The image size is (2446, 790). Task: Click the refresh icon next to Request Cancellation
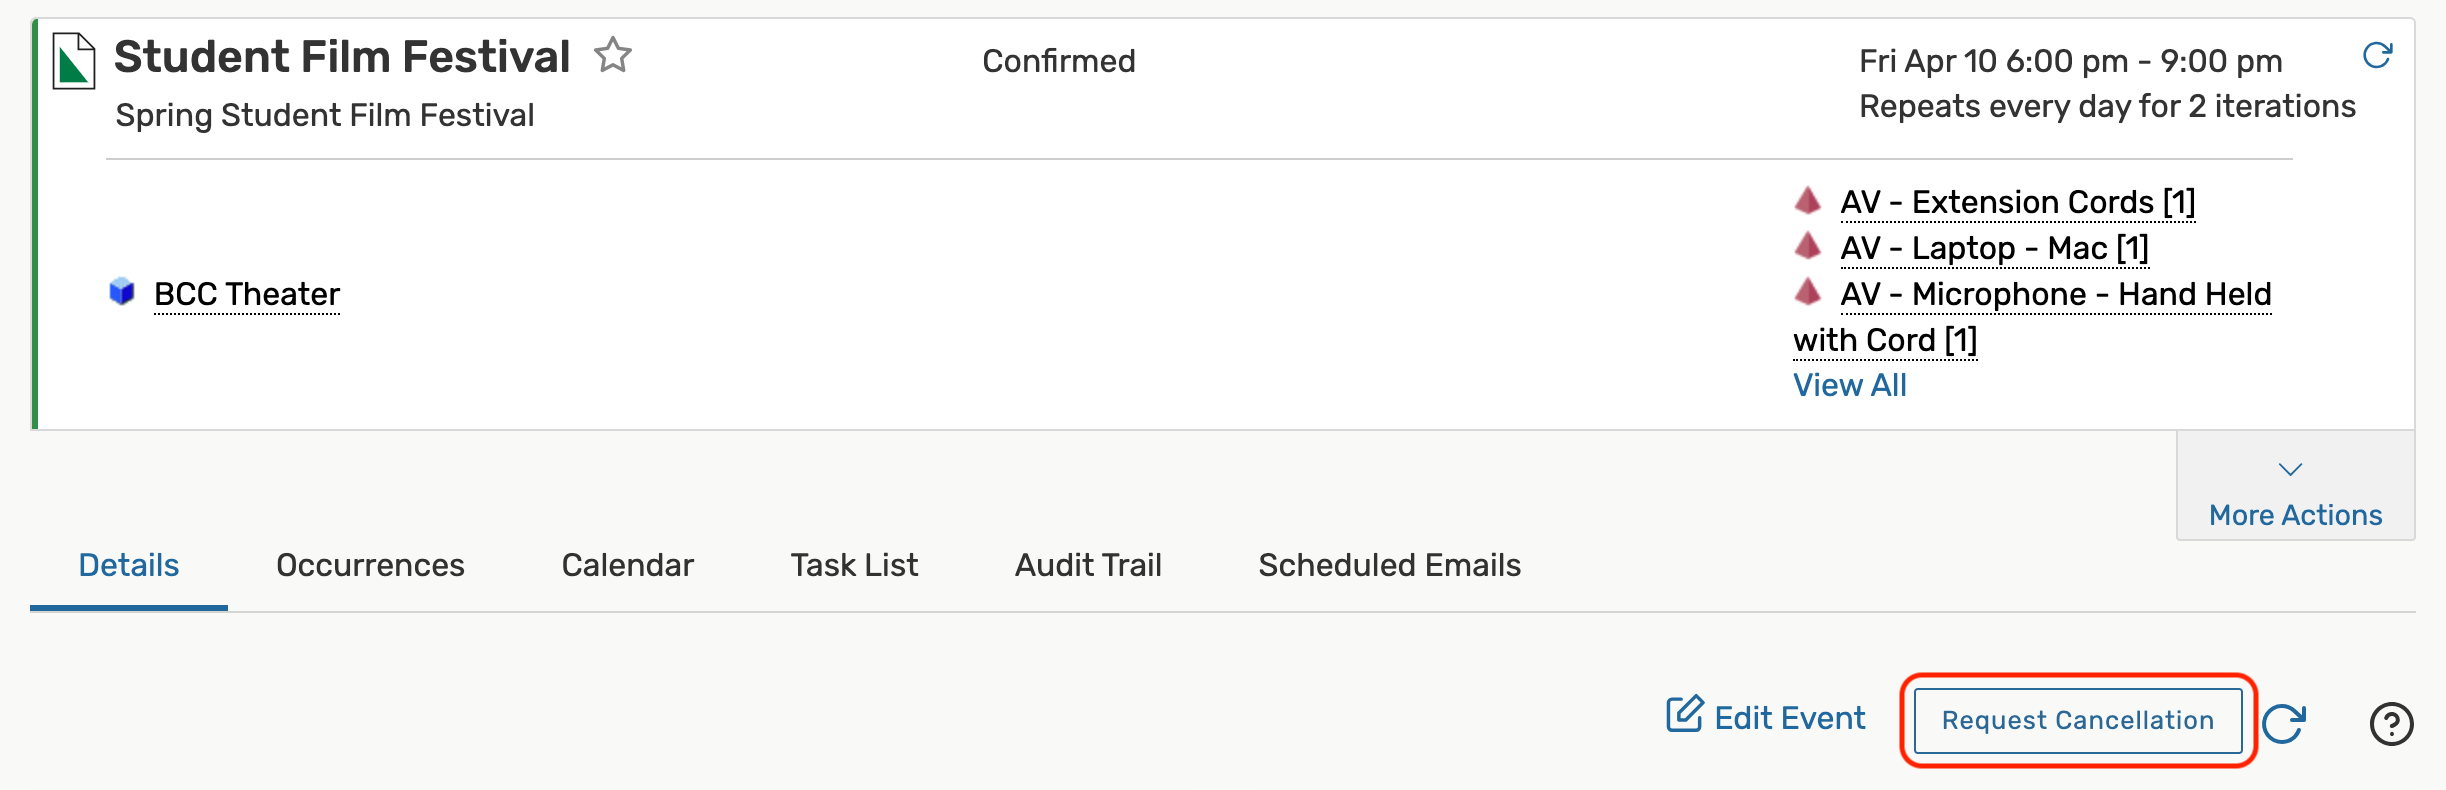2284,723
